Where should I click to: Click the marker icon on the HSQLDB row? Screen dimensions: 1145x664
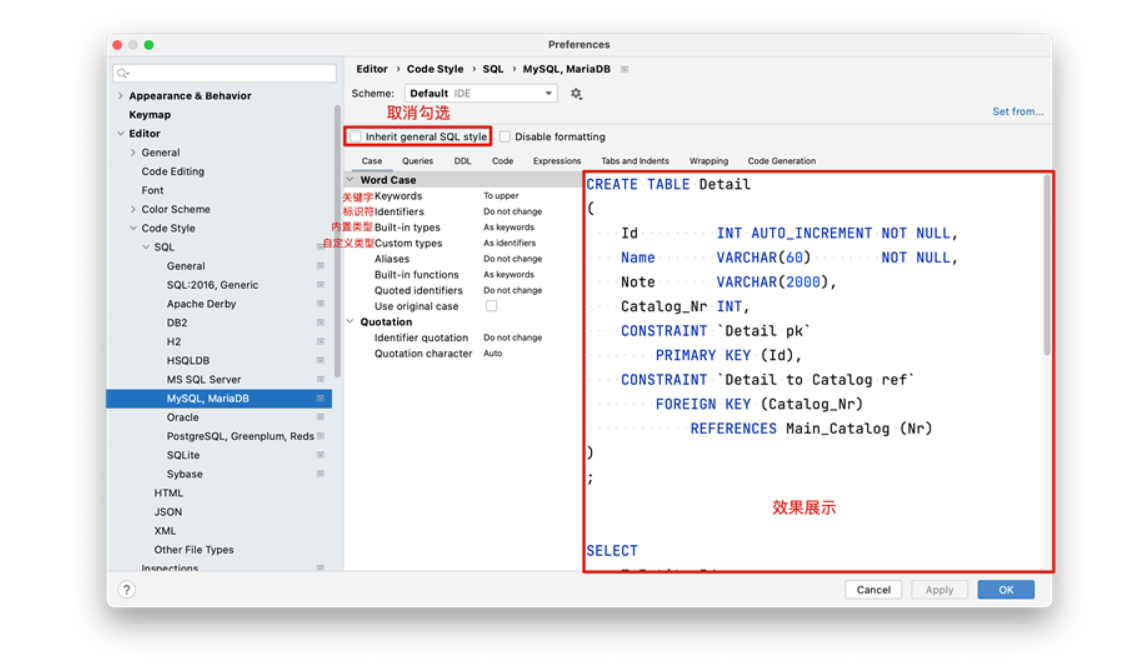320,361
